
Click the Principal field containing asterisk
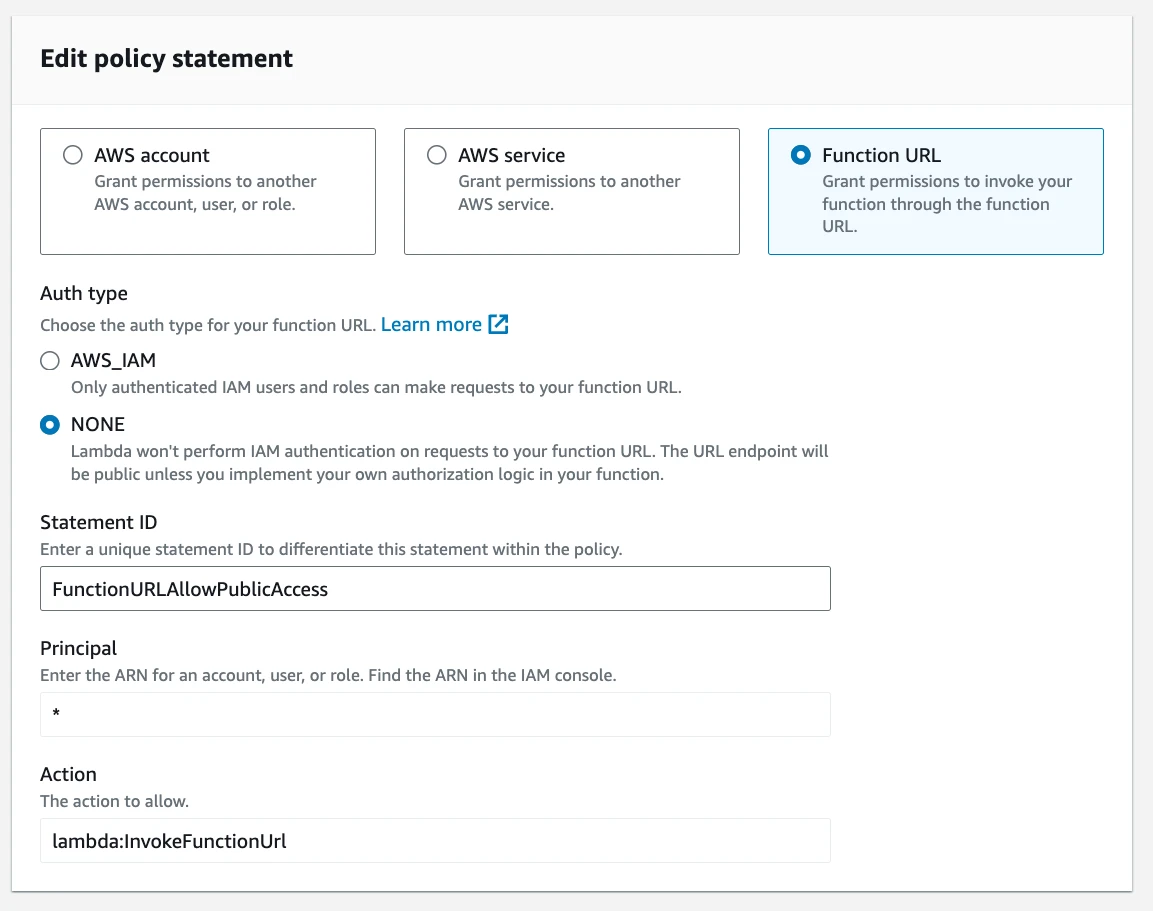435,715
